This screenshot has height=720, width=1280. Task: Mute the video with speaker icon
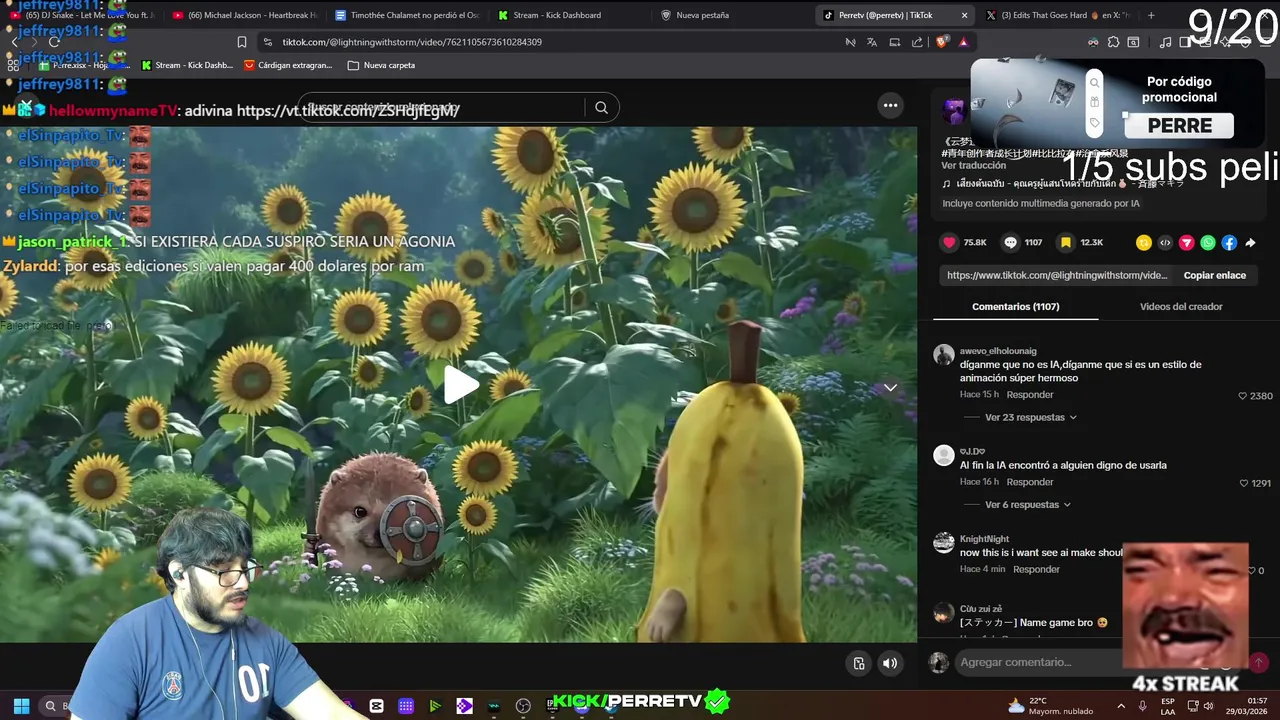pos(889,663)
